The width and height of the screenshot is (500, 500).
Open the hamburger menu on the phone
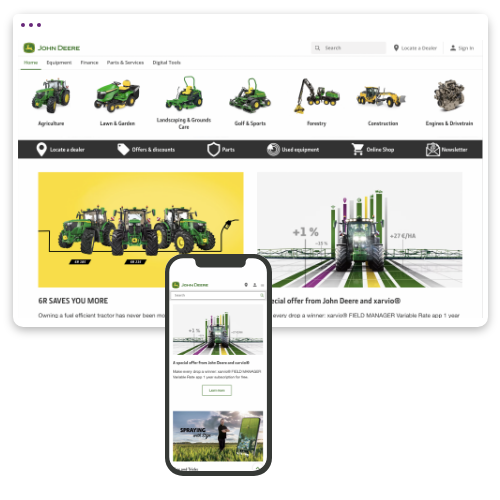(262, 285)
